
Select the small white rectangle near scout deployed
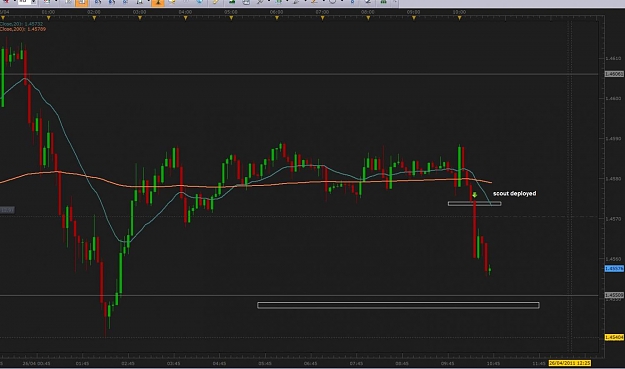(474, 204)
